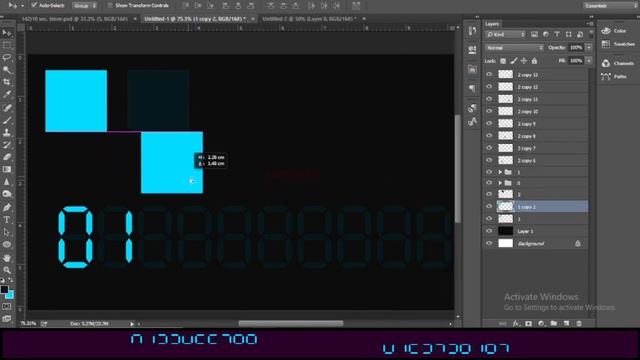Add a layer mask icon
Screen dimensions: 640x360
(x=529, y=324)
